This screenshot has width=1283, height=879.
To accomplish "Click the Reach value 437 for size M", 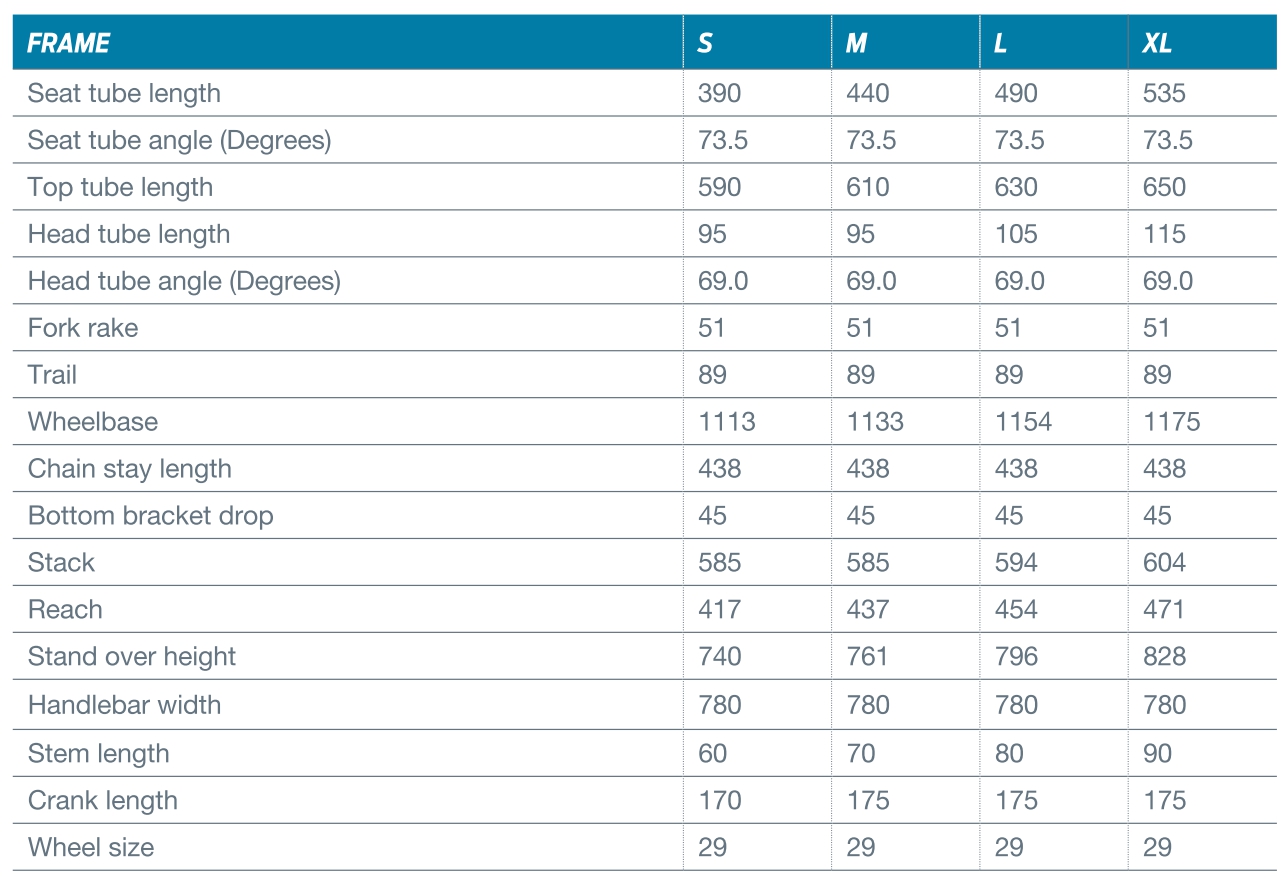I will click(x=867, y=610).
